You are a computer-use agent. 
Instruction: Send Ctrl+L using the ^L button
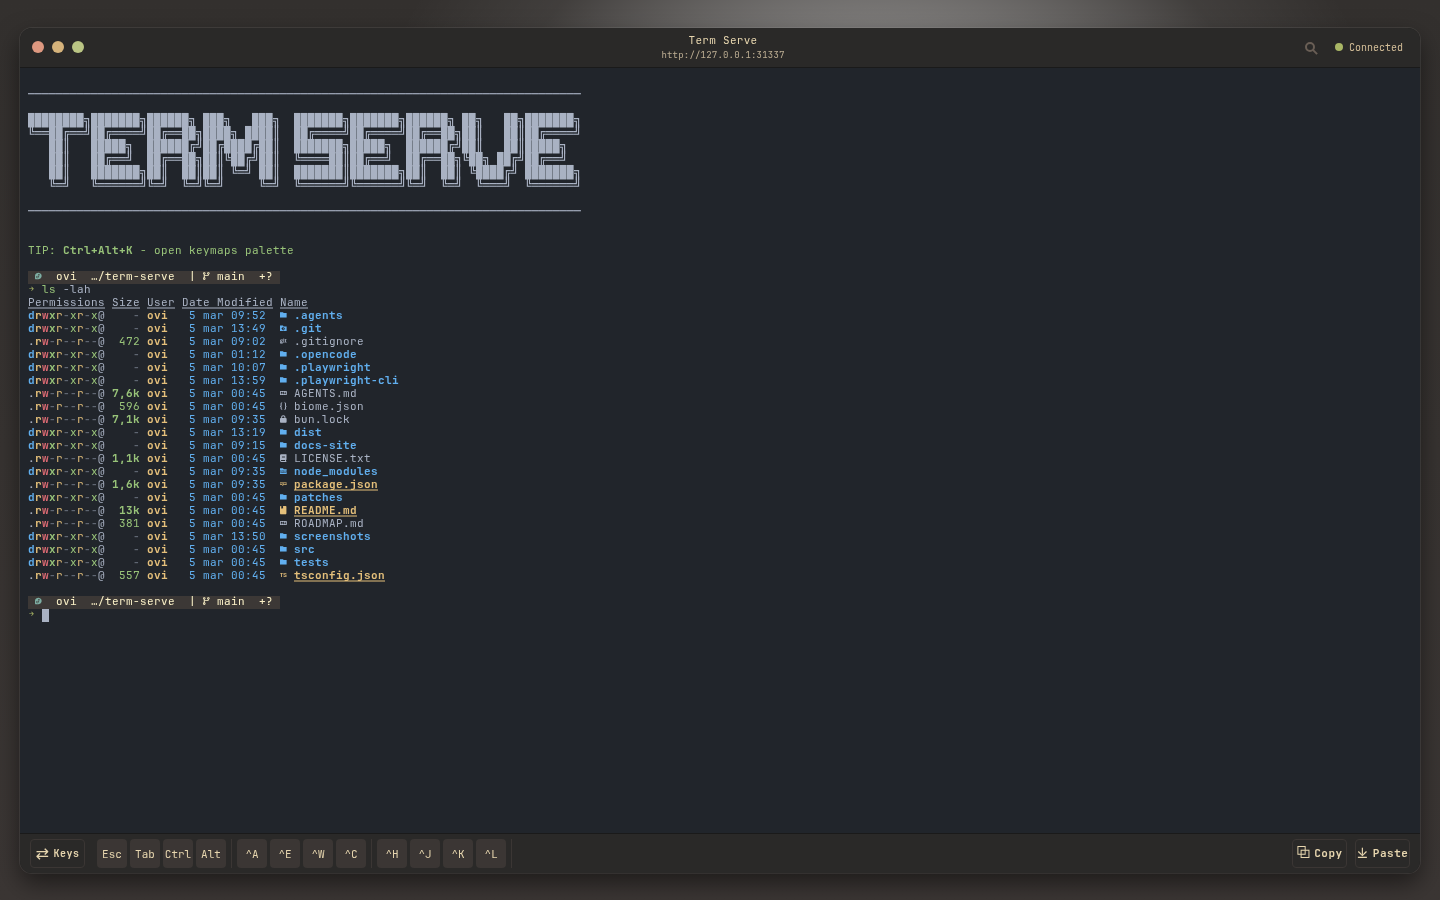point(491,853)
